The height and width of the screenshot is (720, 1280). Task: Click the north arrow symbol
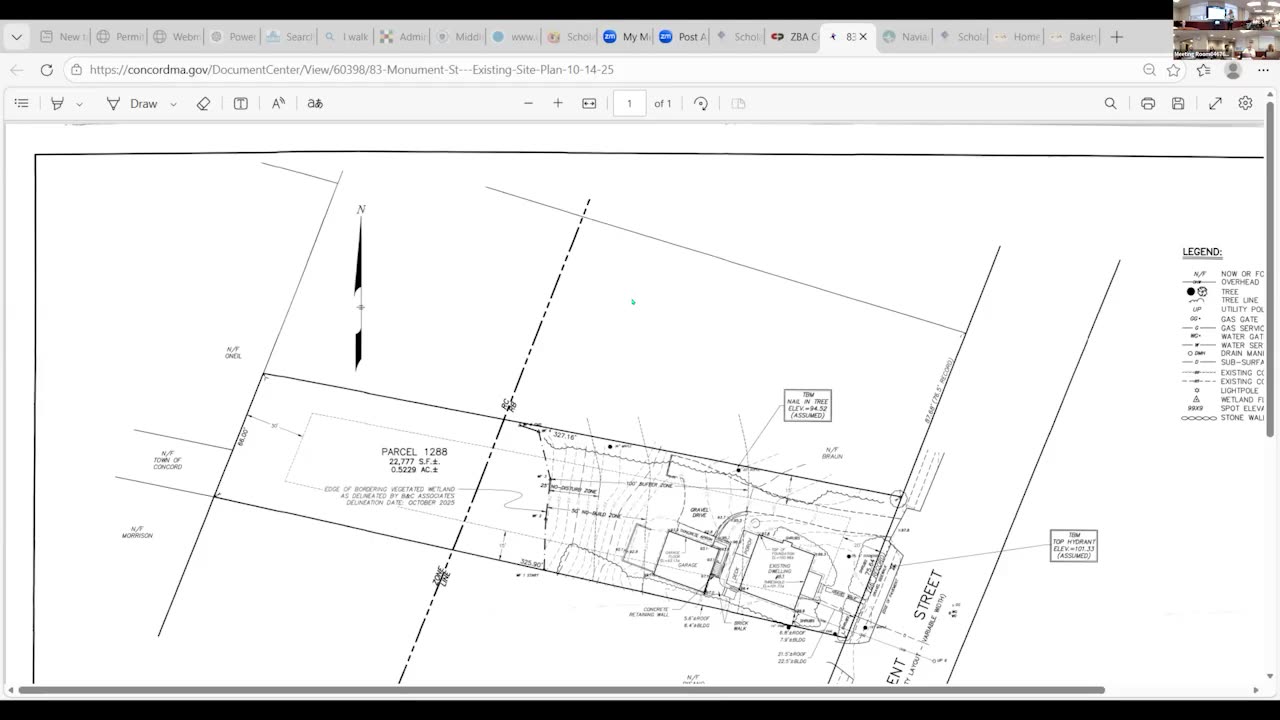click(x=360, y=287)
